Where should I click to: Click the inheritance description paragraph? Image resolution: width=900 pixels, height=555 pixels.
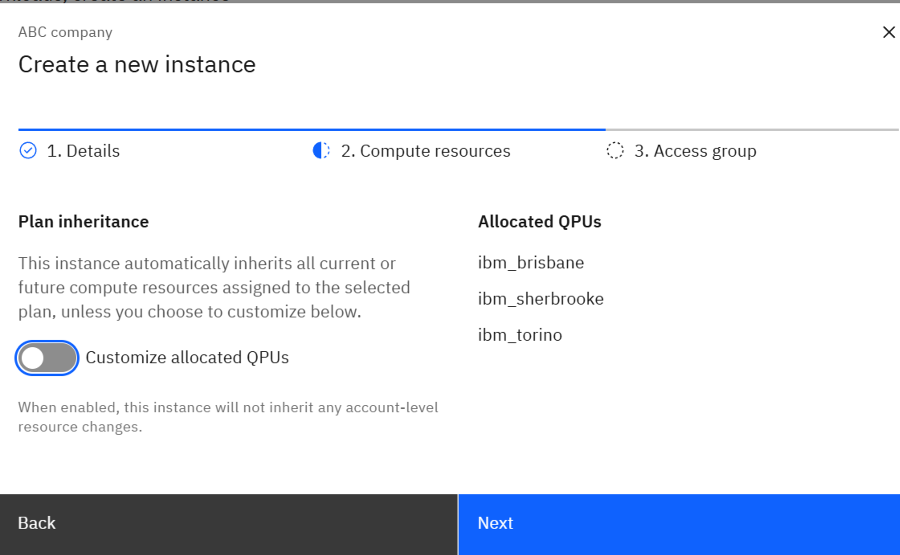(x=214, y=288)
